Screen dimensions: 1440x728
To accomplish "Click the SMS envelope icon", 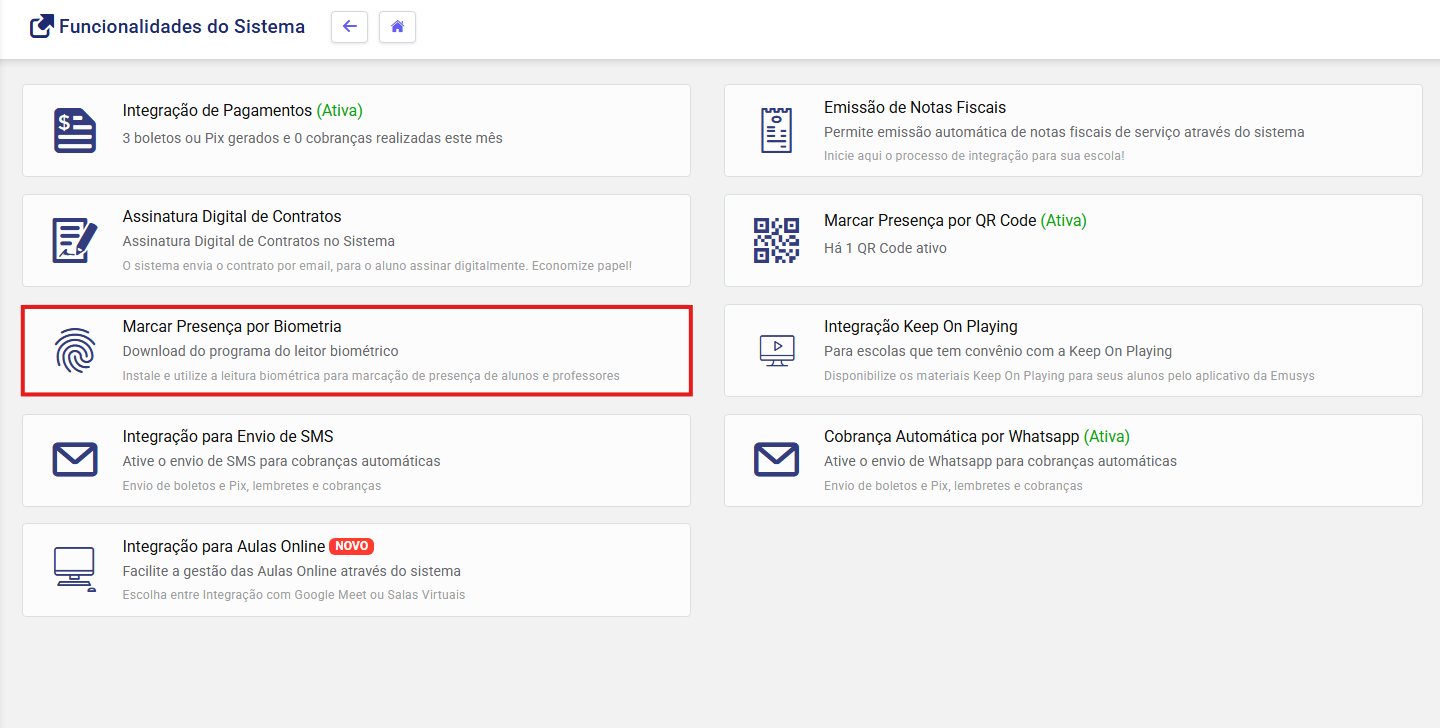I will click(x=75, y=460).
